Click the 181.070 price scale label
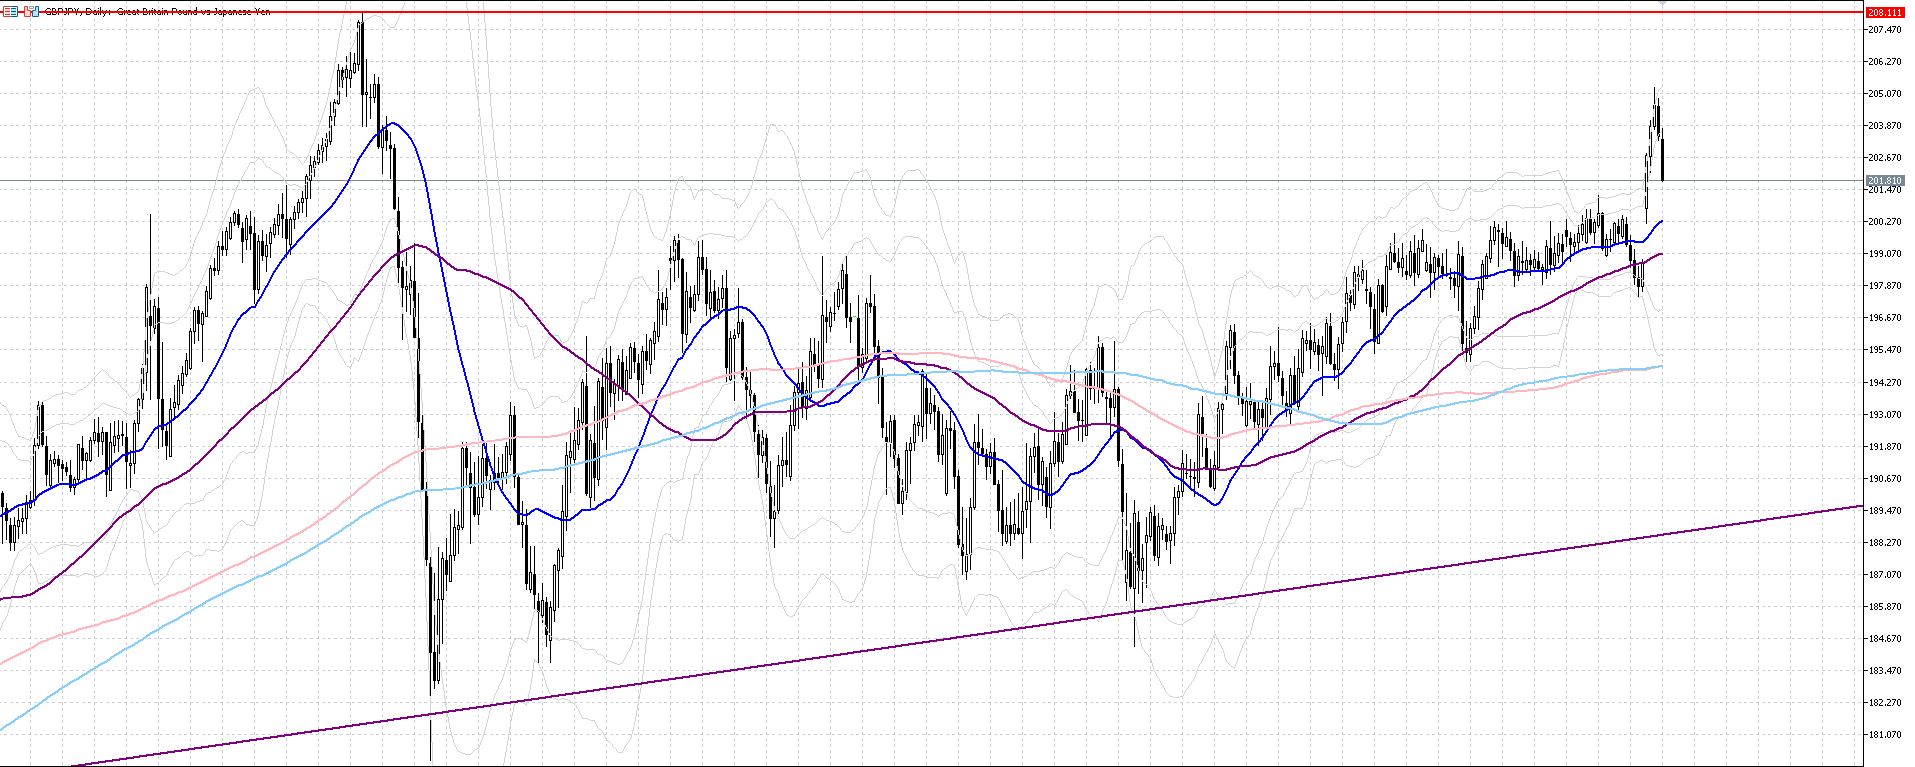 click(1884, 735)
